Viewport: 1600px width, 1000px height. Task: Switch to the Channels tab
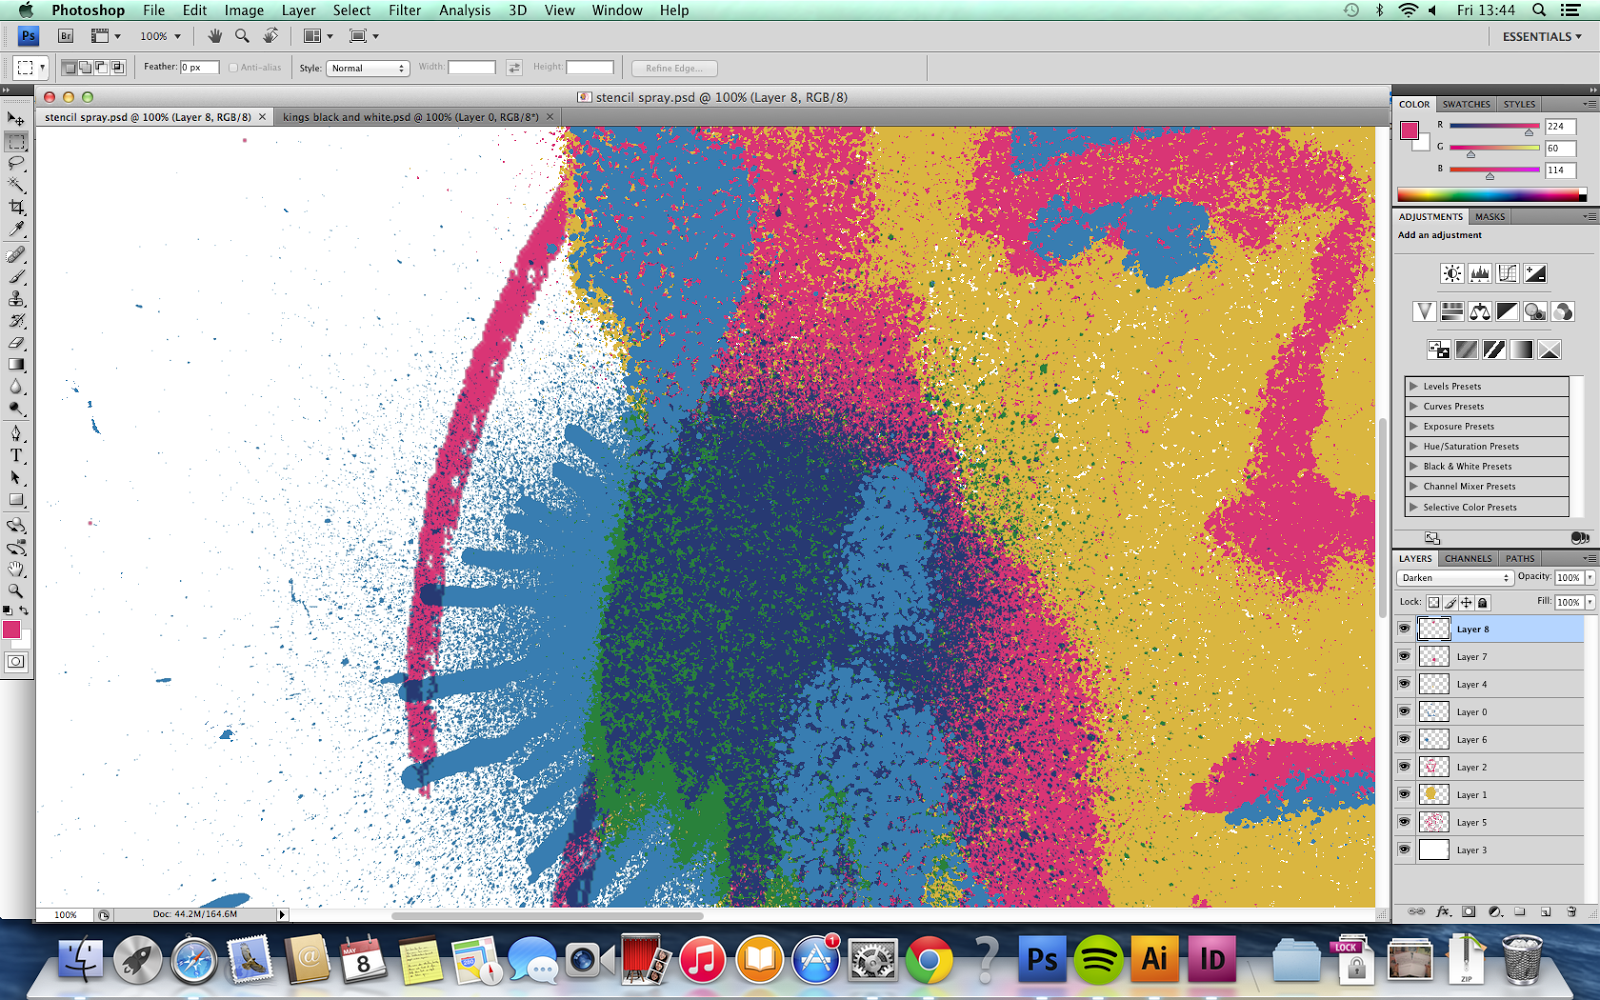click(1467, 558)
